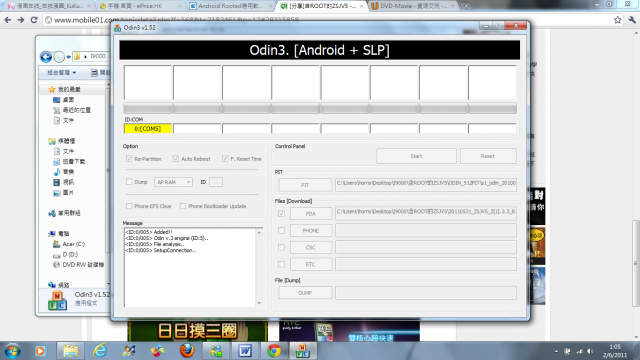Enable Phone Bootloader Update option
This screenshot has width=640, height=360.
click(x=183, y=206)
